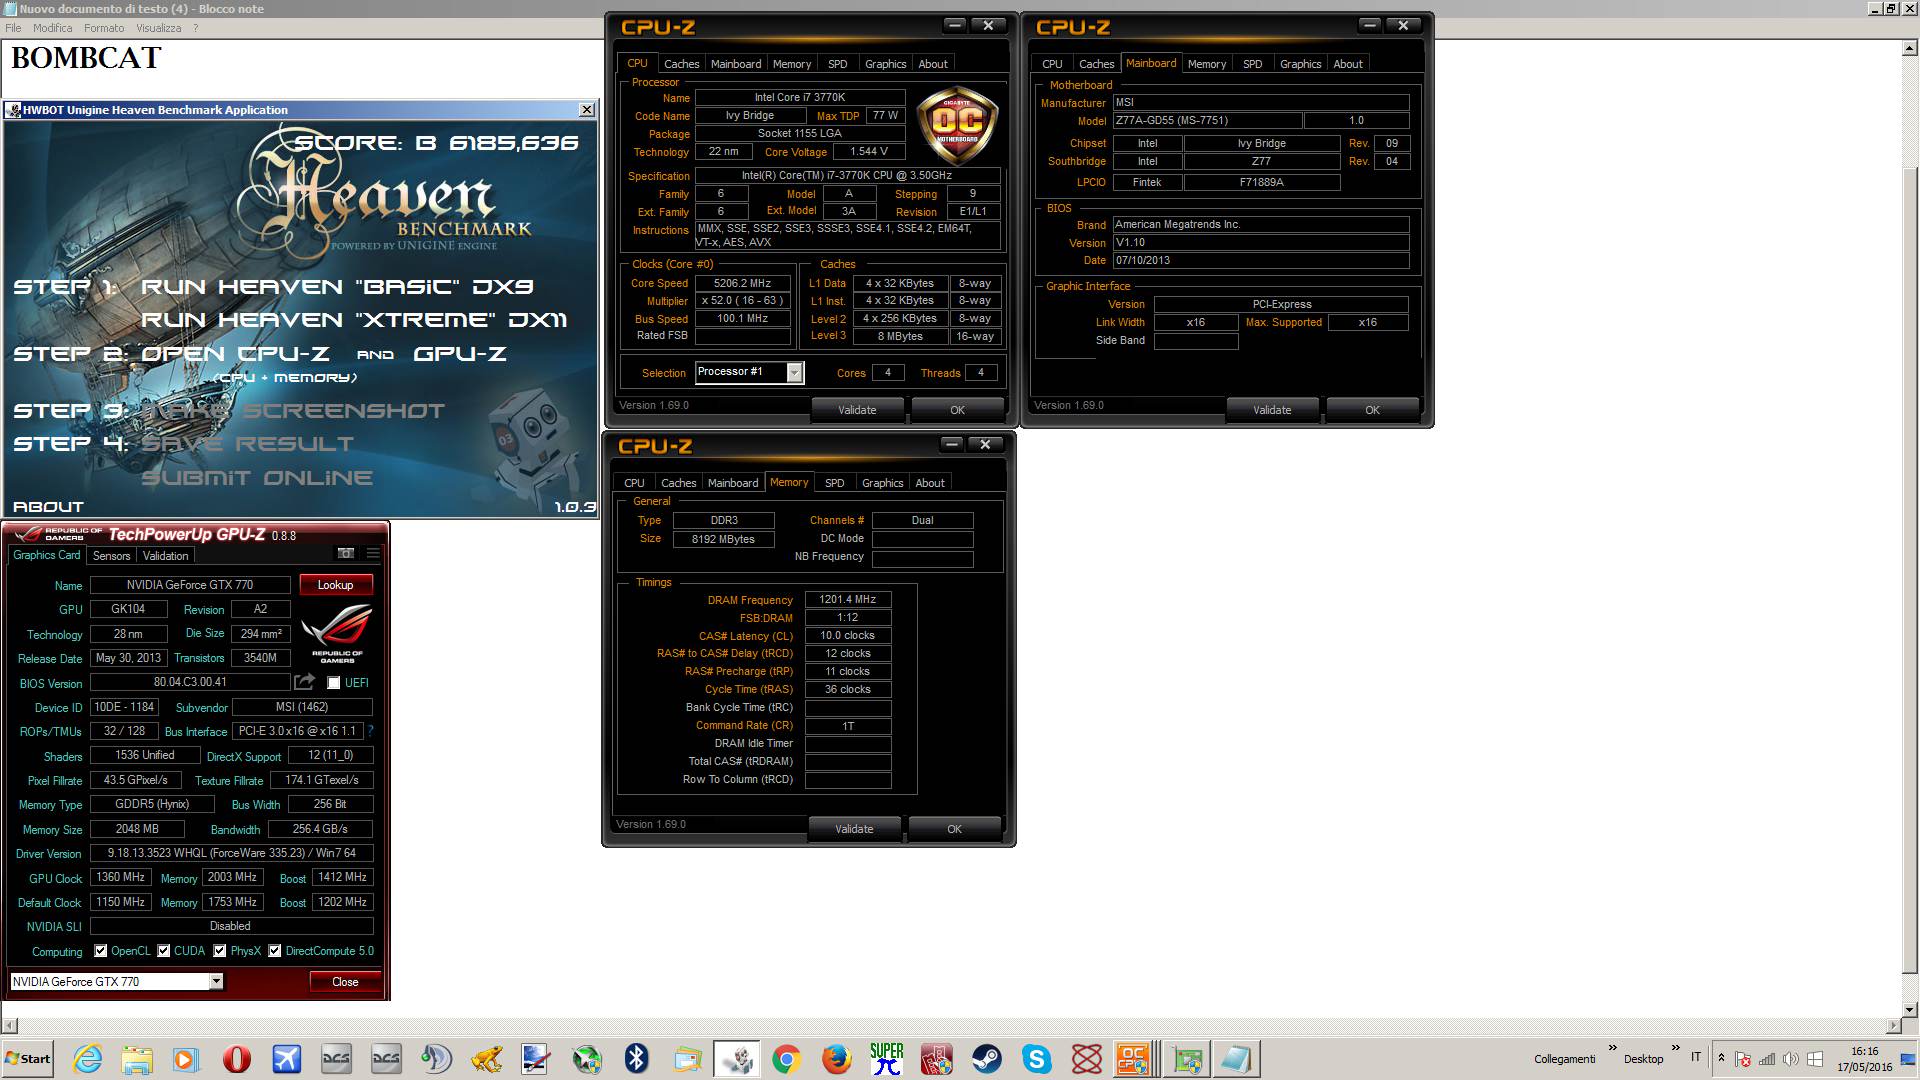Launch Windows Media Player from taskbar

click(x=186, y=1058)
